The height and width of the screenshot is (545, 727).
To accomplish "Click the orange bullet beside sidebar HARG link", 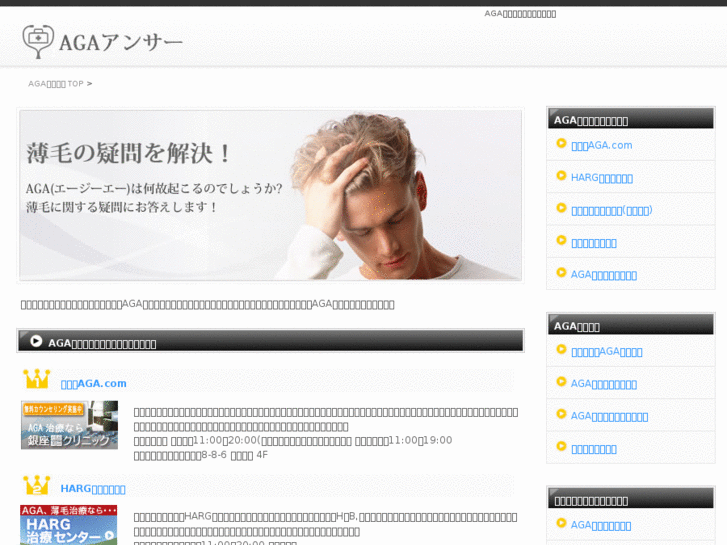I will point(561,176).
